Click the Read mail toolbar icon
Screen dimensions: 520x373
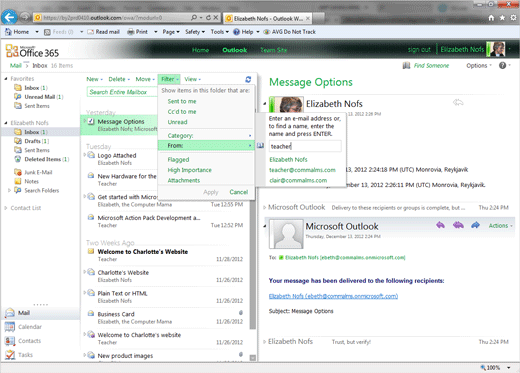90,32
